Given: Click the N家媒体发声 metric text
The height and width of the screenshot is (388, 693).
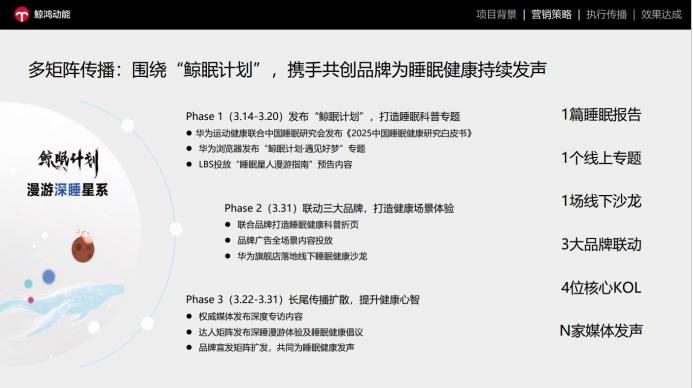Looking at the screenshot, I should point(601,331).
